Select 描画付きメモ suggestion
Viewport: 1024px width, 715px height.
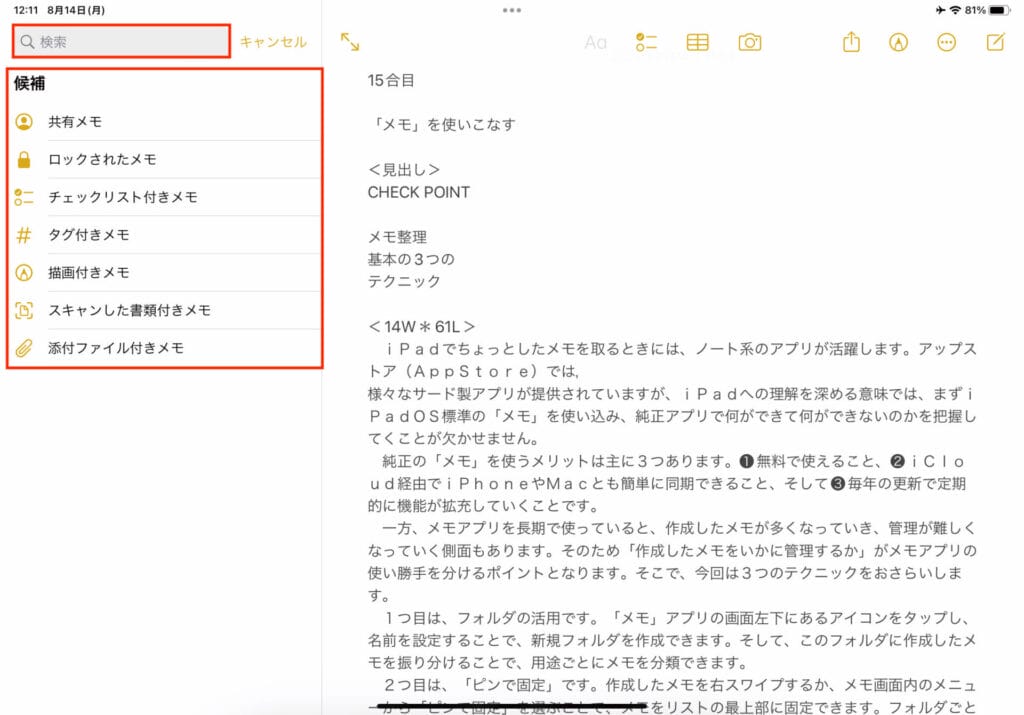(x=89, y=272)
